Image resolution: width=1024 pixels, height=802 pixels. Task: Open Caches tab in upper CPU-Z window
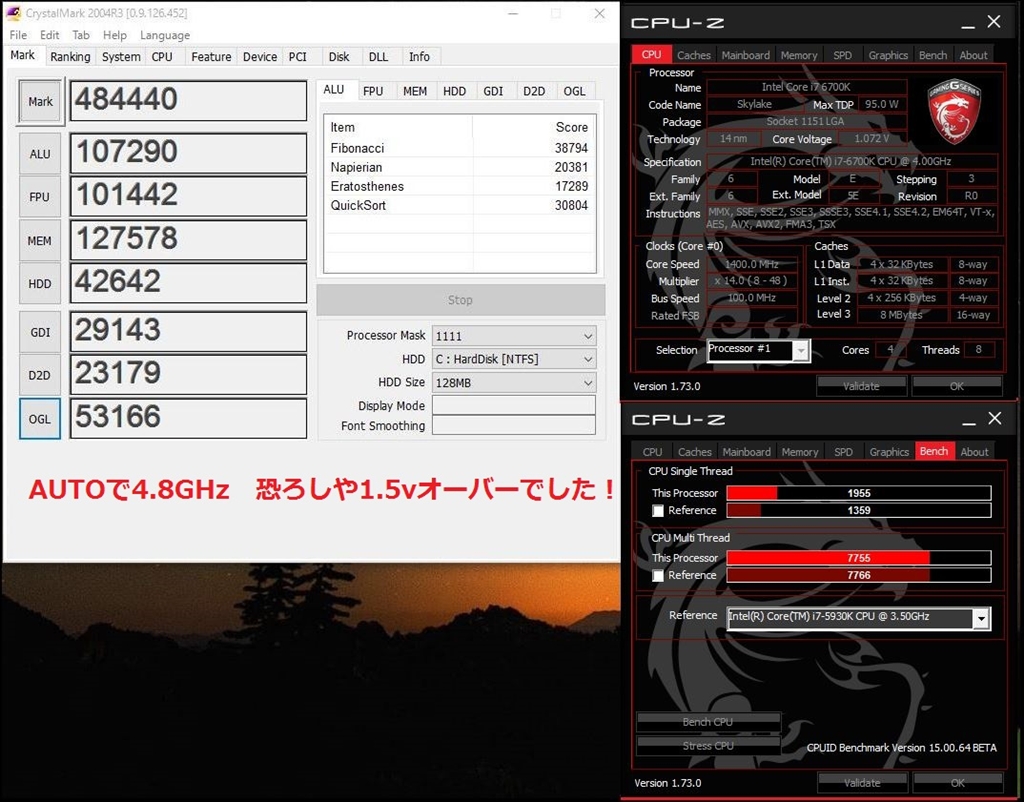pyautogui.click(x=694, y=56)
